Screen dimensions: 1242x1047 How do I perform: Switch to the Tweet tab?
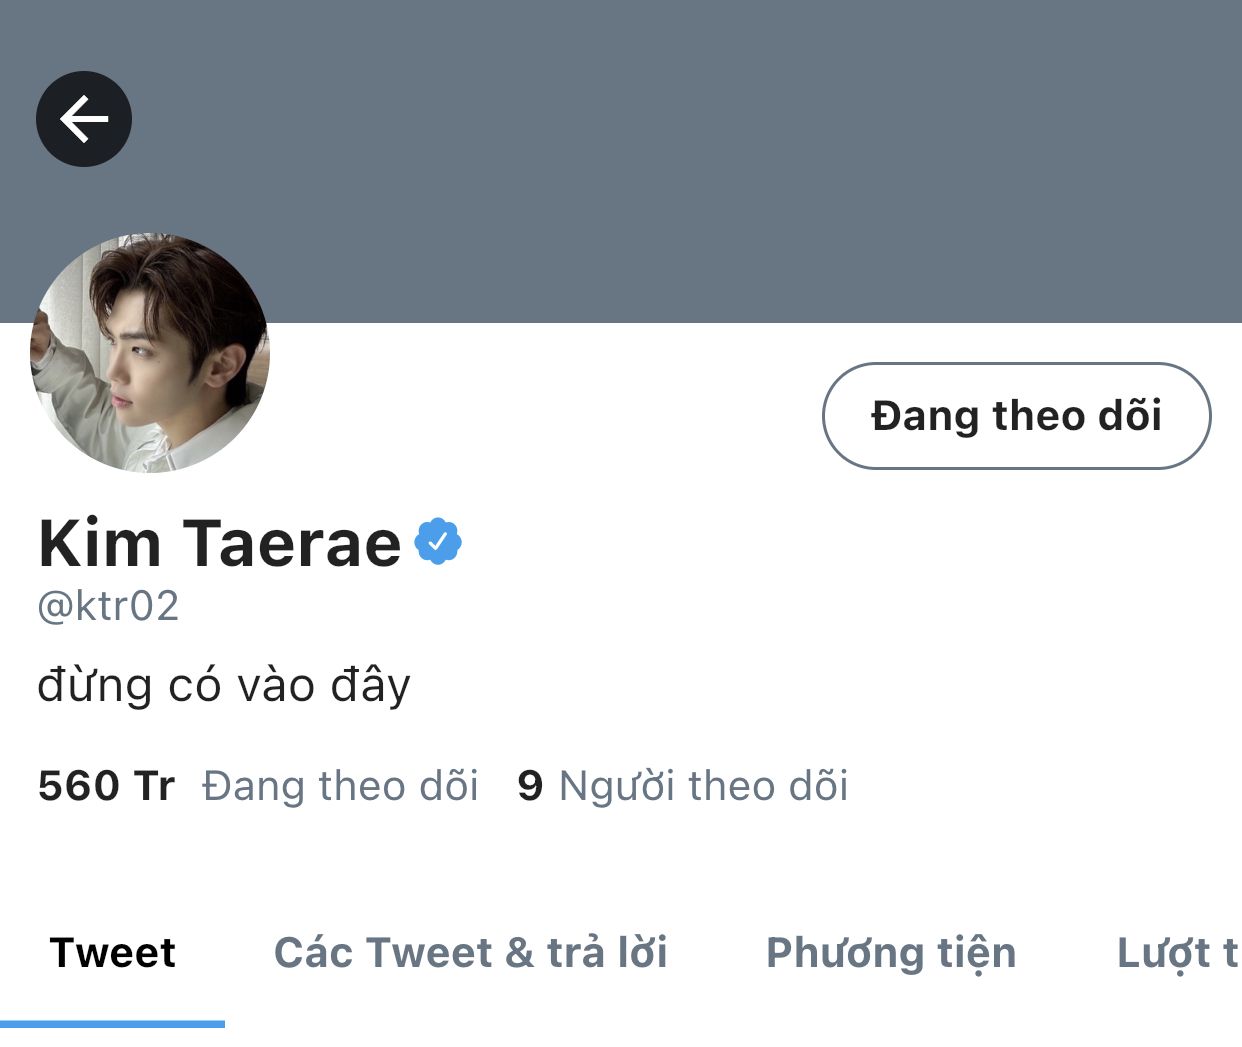click(112, 952)
